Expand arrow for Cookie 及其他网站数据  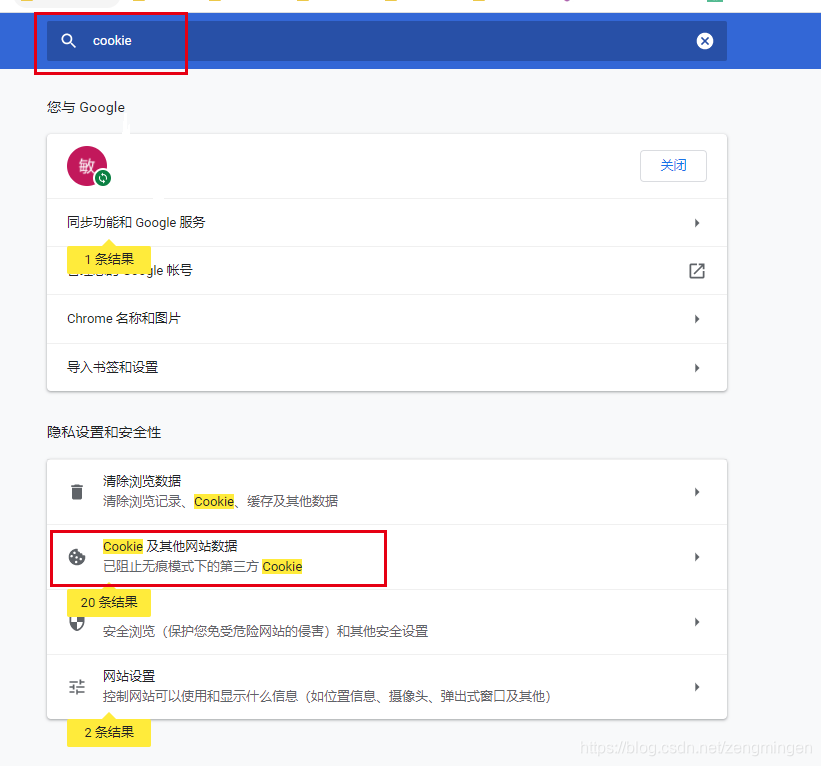pyautogui.click(x=697, y=557)
